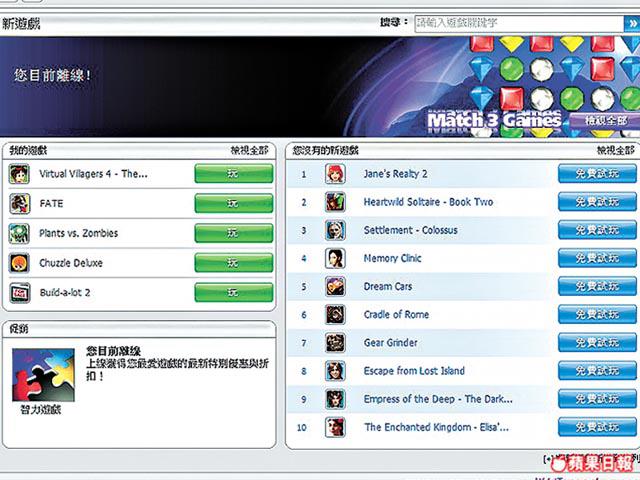Click Gear Grinder title link

(x=391, y=343)
